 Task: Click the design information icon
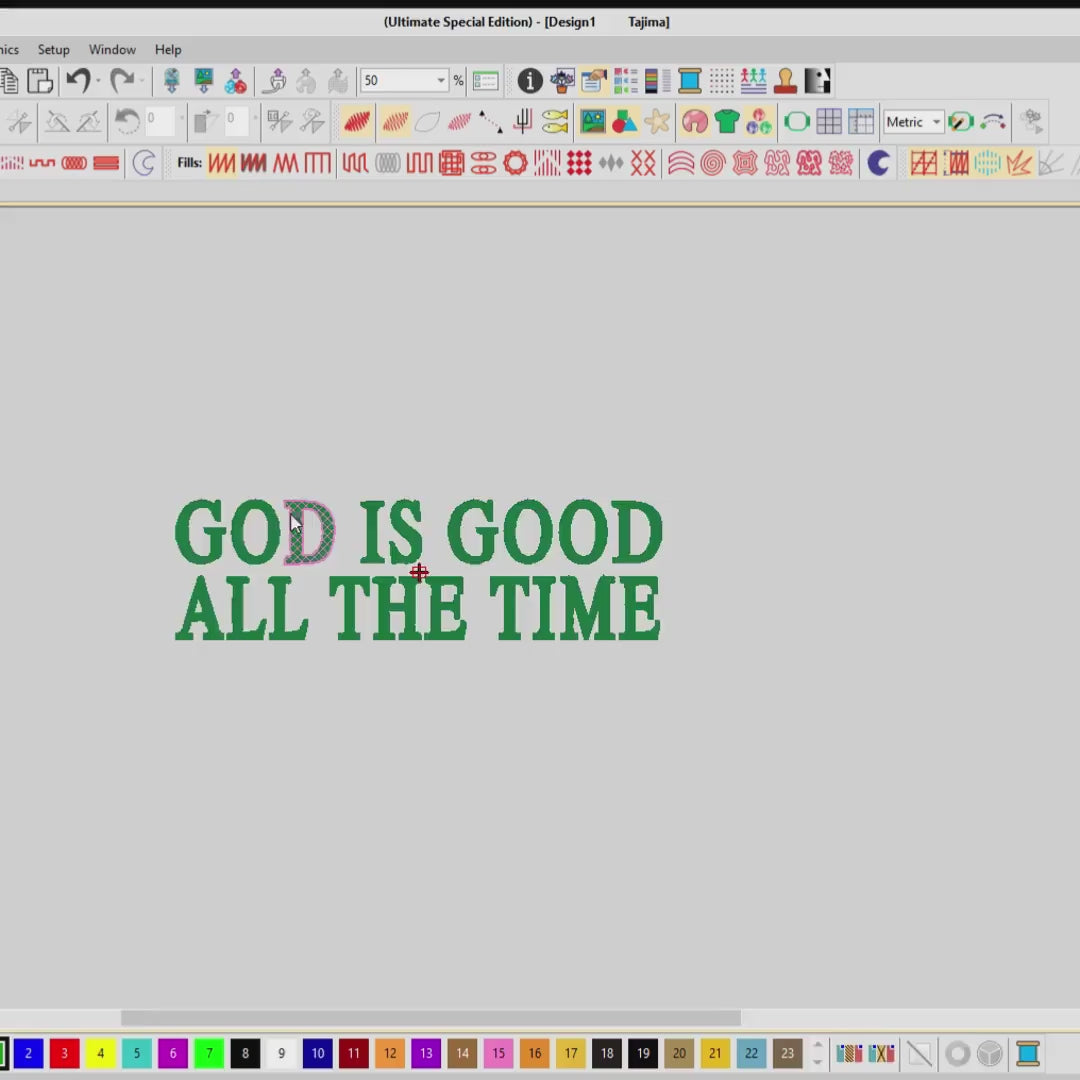529,81
